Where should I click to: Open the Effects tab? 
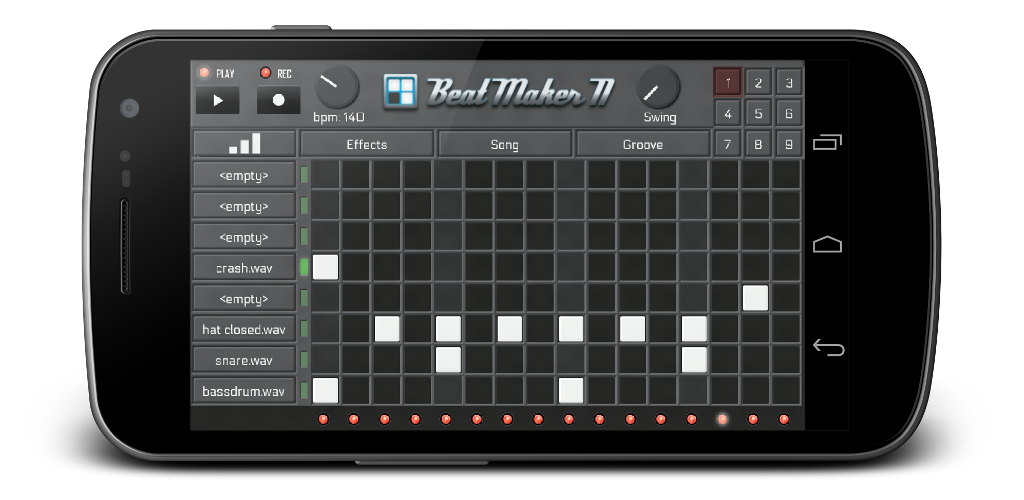point(367,144)
